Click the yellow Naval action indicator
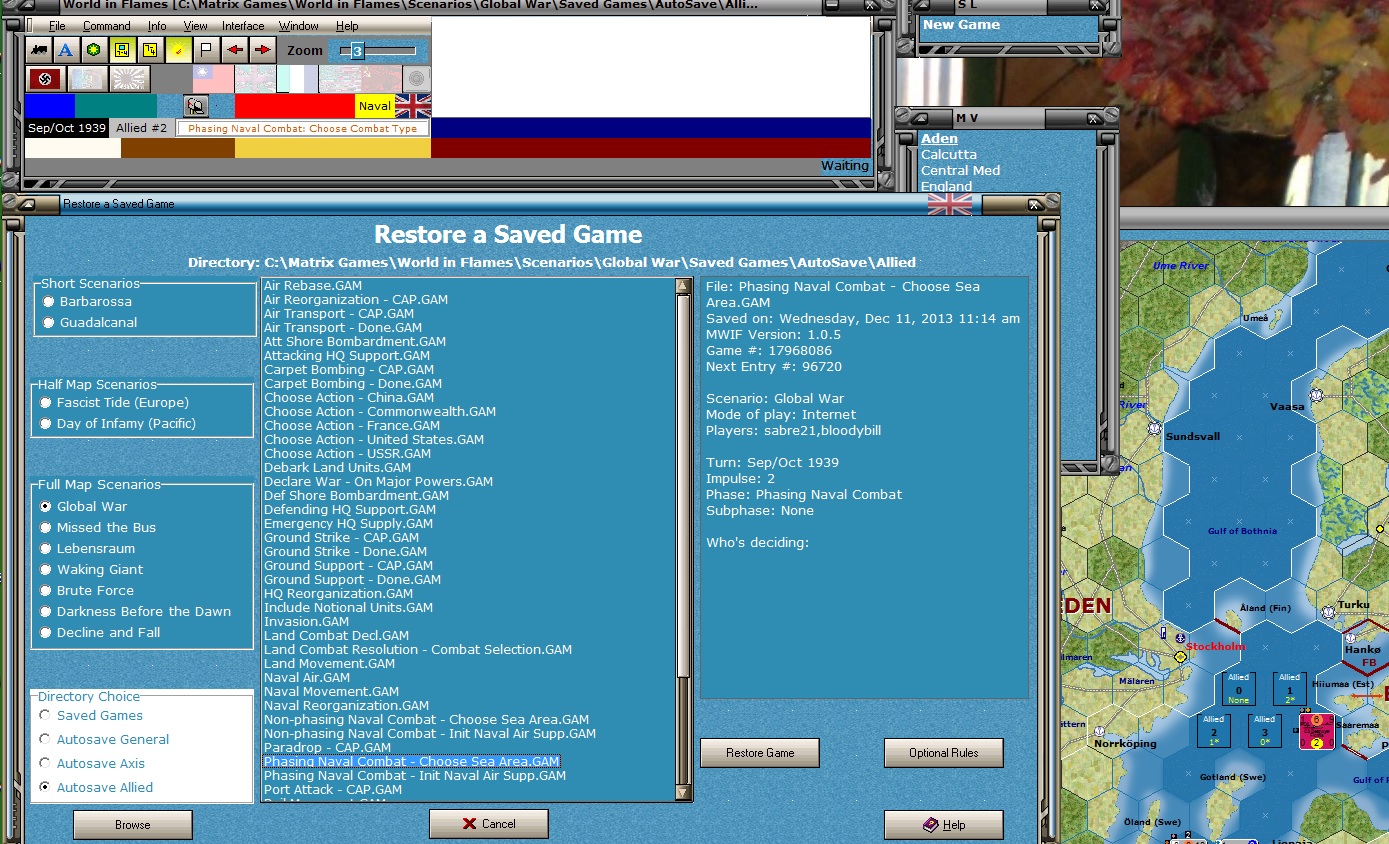The width and height of the screenshot is (1389, 844). pyautogui.click(x=375, y=106)
